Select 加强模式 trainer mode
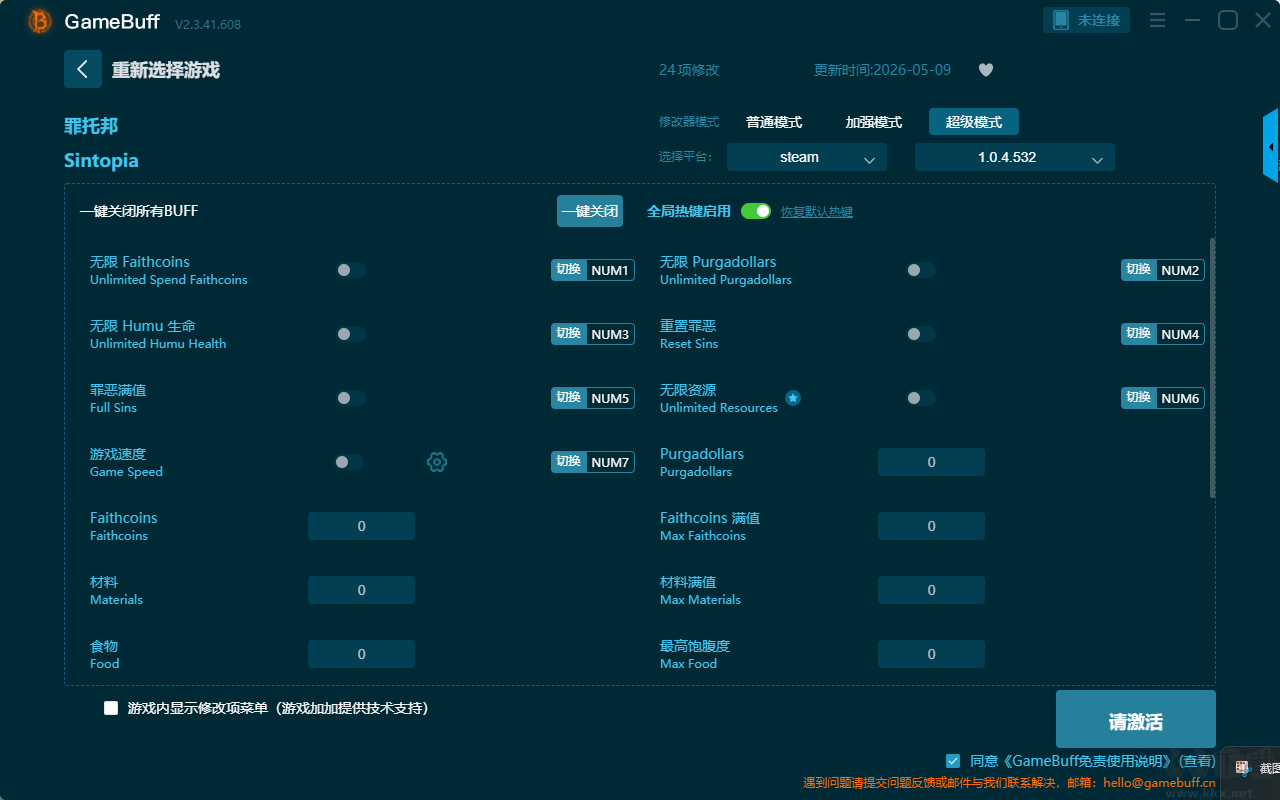 click(x=874, y=122)
